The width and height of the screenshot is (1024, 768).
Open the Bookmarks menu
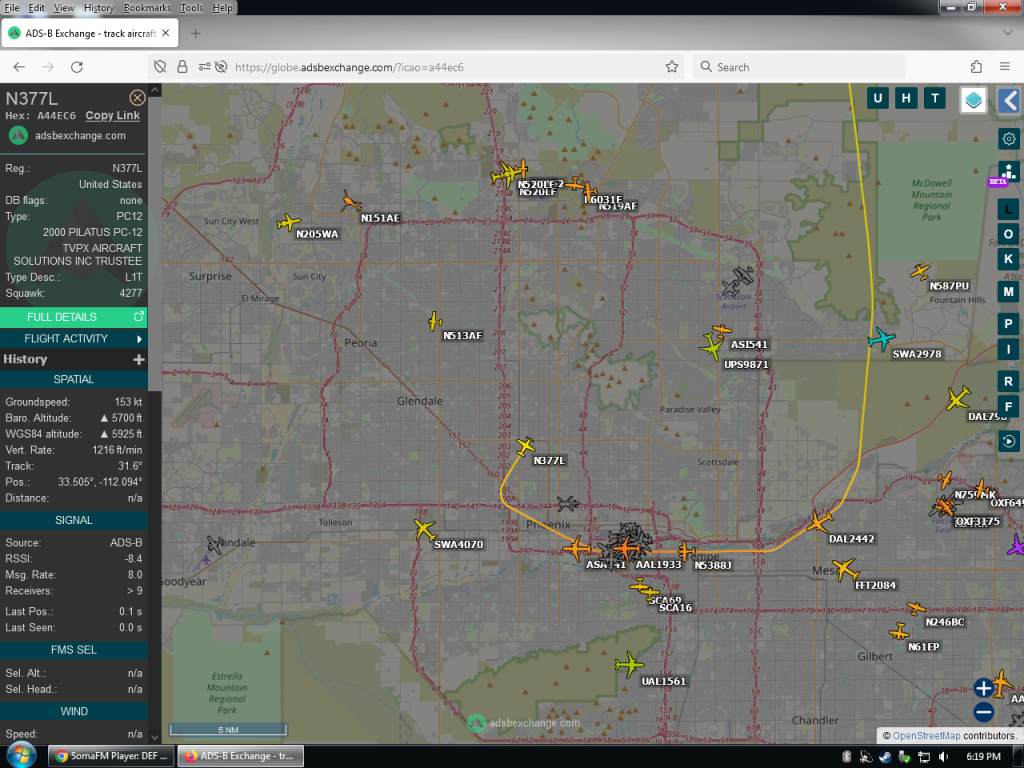147,8
